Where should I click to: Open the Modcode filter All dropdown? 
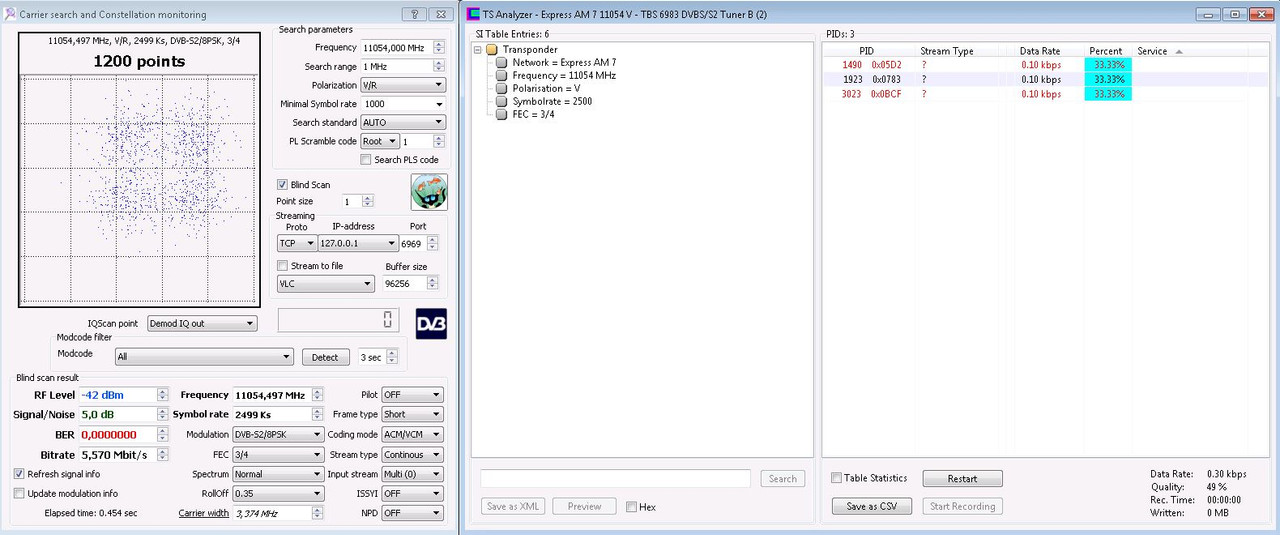pyautogui.click(x=204, y=356)
